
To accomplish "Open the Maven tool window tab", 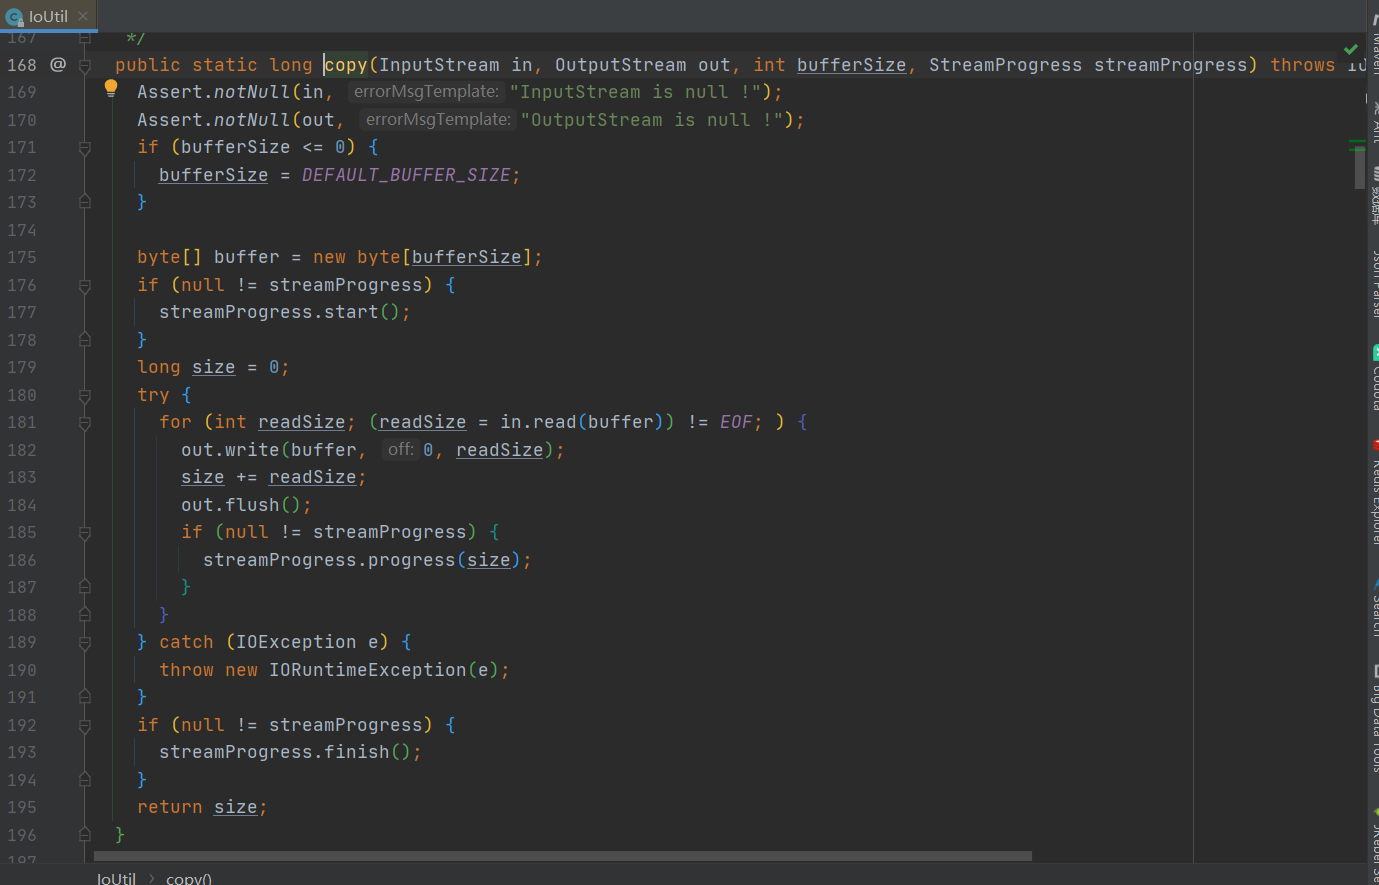I will [1374, 45].
